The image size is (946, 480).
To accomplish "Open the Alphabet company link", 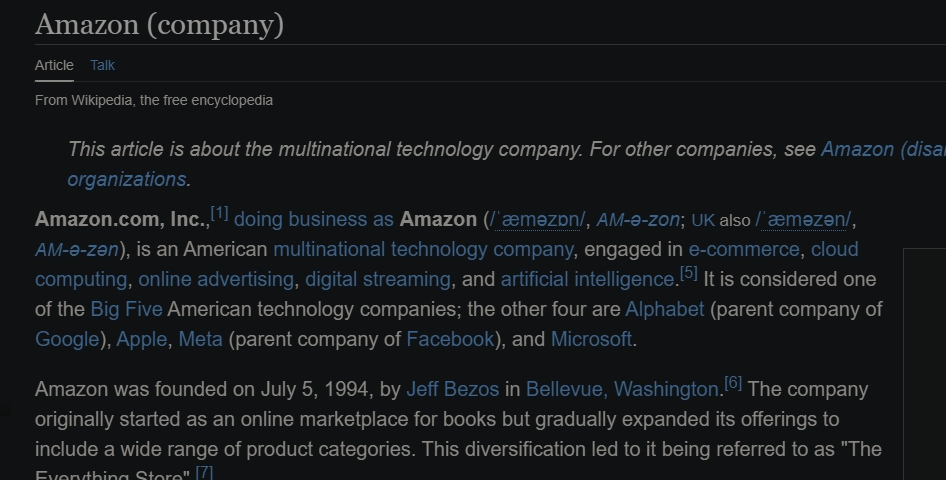I will [x=664, y=309].
